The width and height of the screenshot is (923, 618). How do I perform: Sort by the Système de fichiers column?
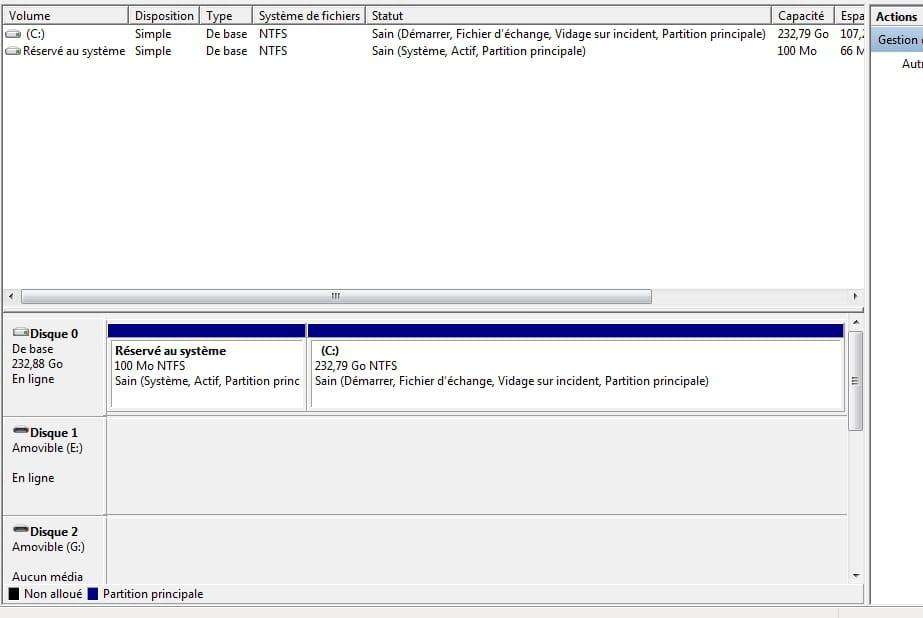tap(308, 16)
